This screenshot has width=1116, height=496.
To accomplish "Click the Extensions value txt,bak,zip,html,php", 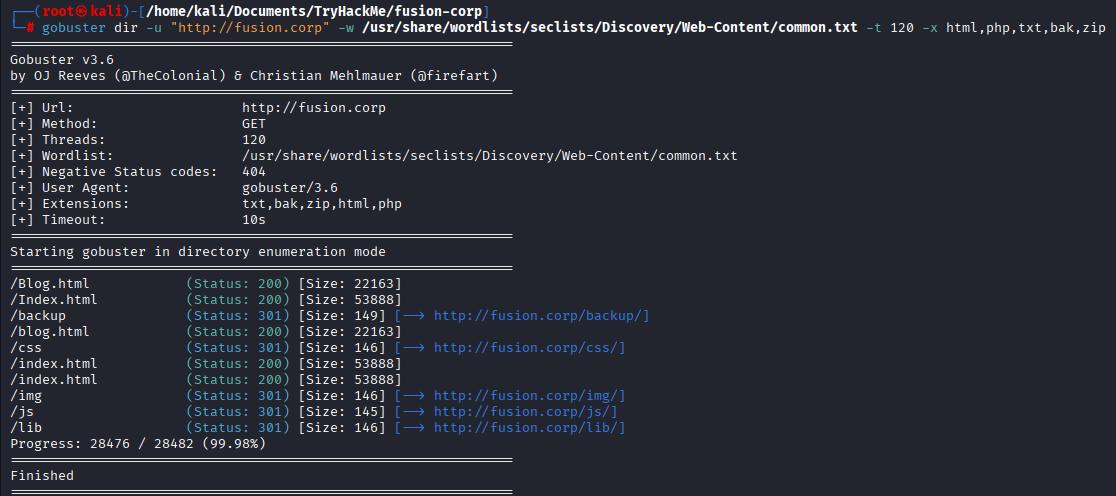I will click(x=322, y=204).
